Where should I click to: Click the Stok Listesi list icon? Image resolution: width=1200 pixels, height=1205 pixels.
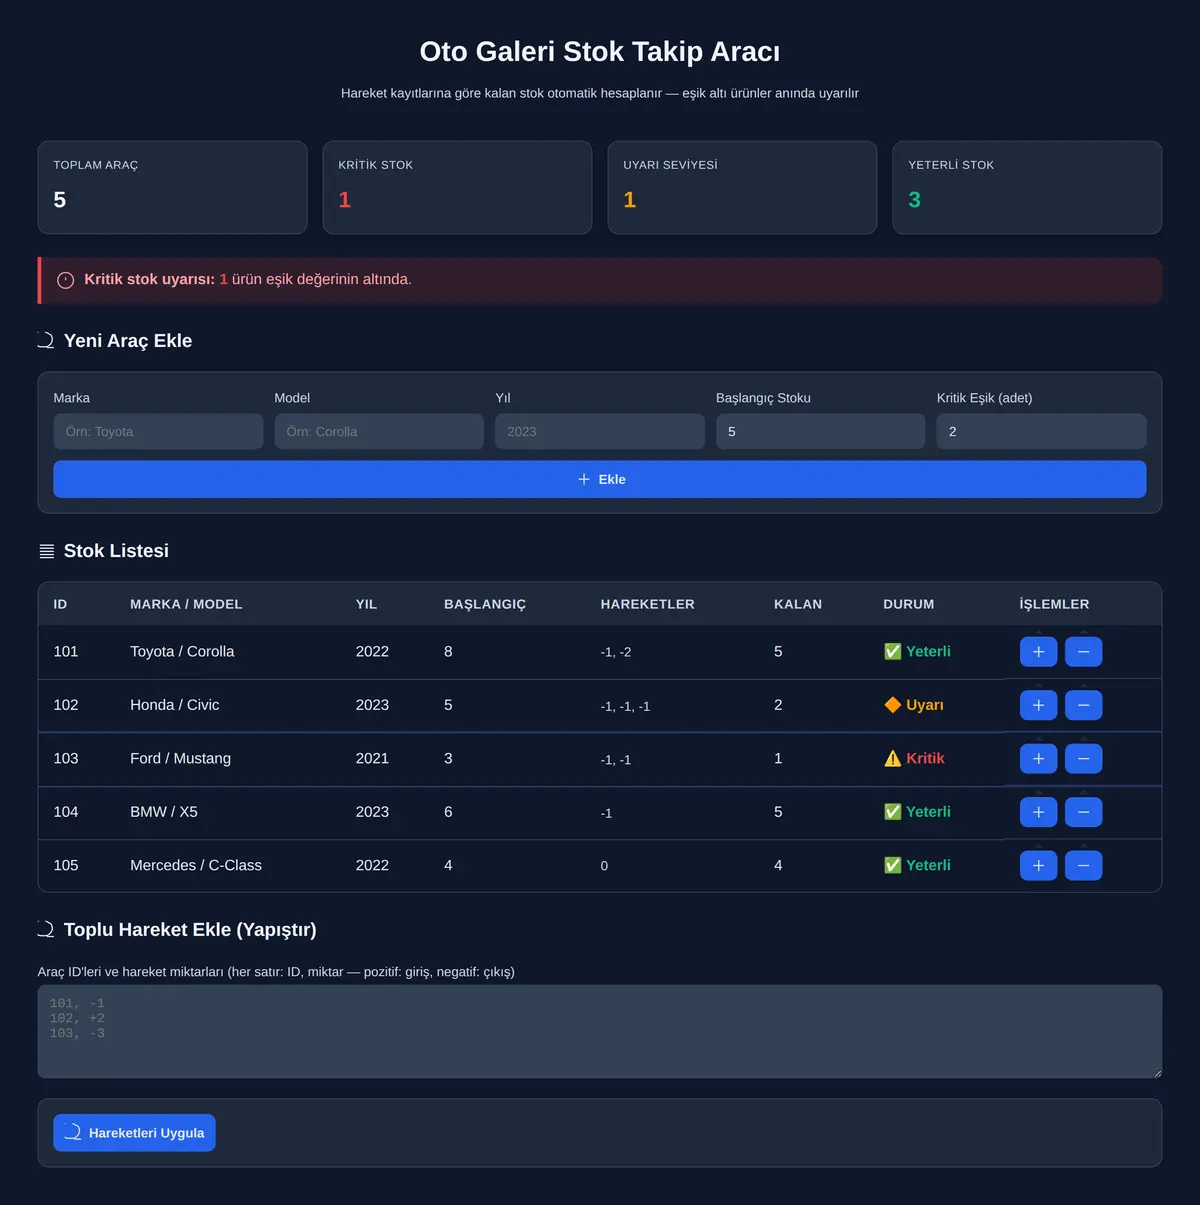47,551
